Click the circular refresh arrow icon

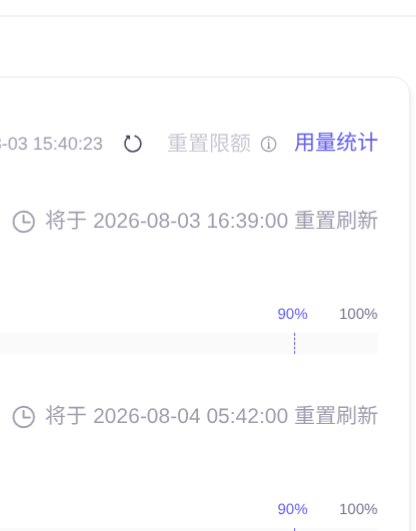(133, 144)
